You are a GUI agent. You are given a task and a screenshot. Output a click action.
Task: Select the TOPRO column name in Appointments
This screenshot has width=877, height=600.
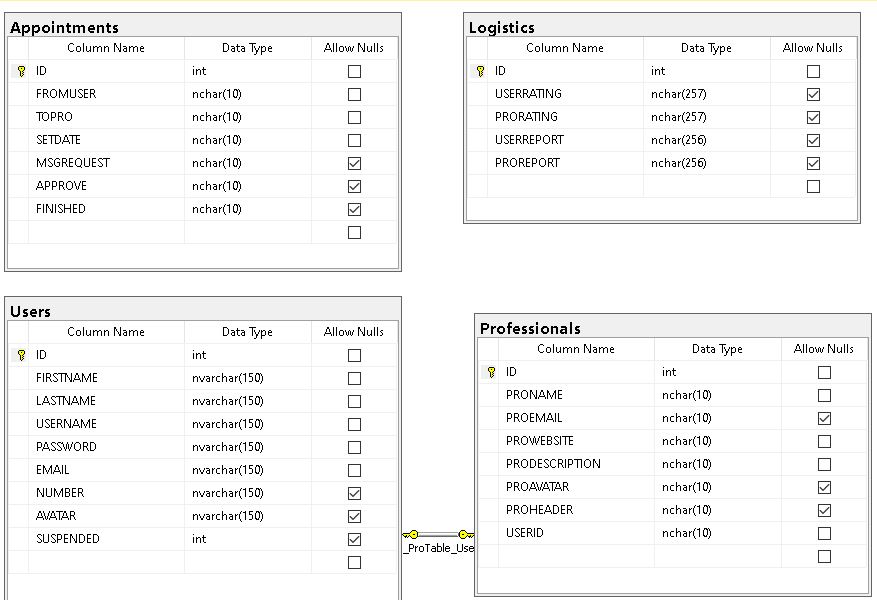coord(54,117)
